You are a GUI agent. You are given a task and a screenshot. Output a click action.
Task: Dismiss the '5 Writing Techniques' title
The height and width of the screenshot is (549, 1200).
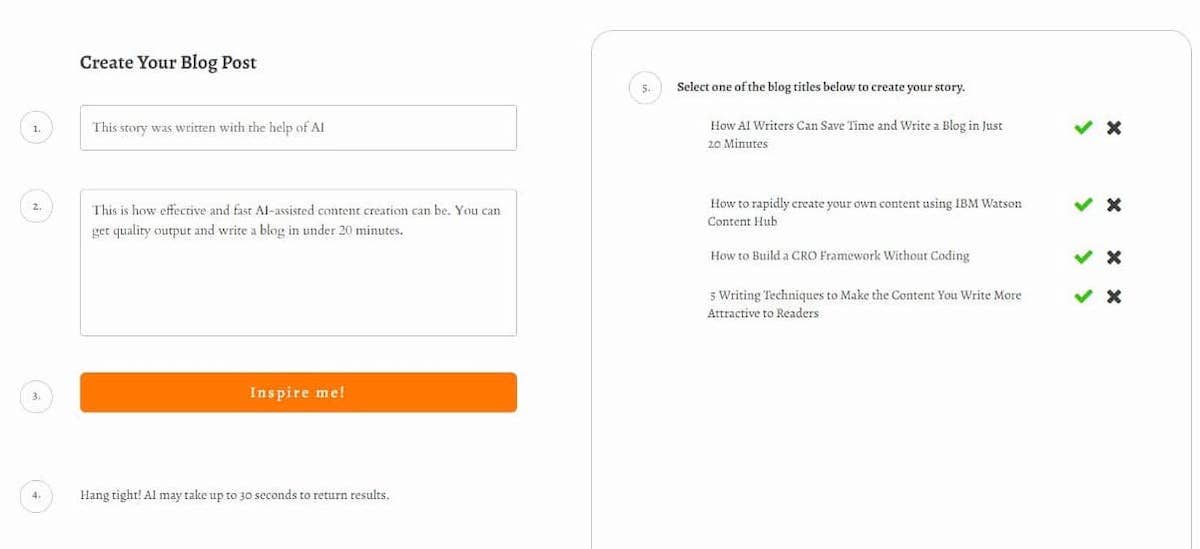(1114, 296)
